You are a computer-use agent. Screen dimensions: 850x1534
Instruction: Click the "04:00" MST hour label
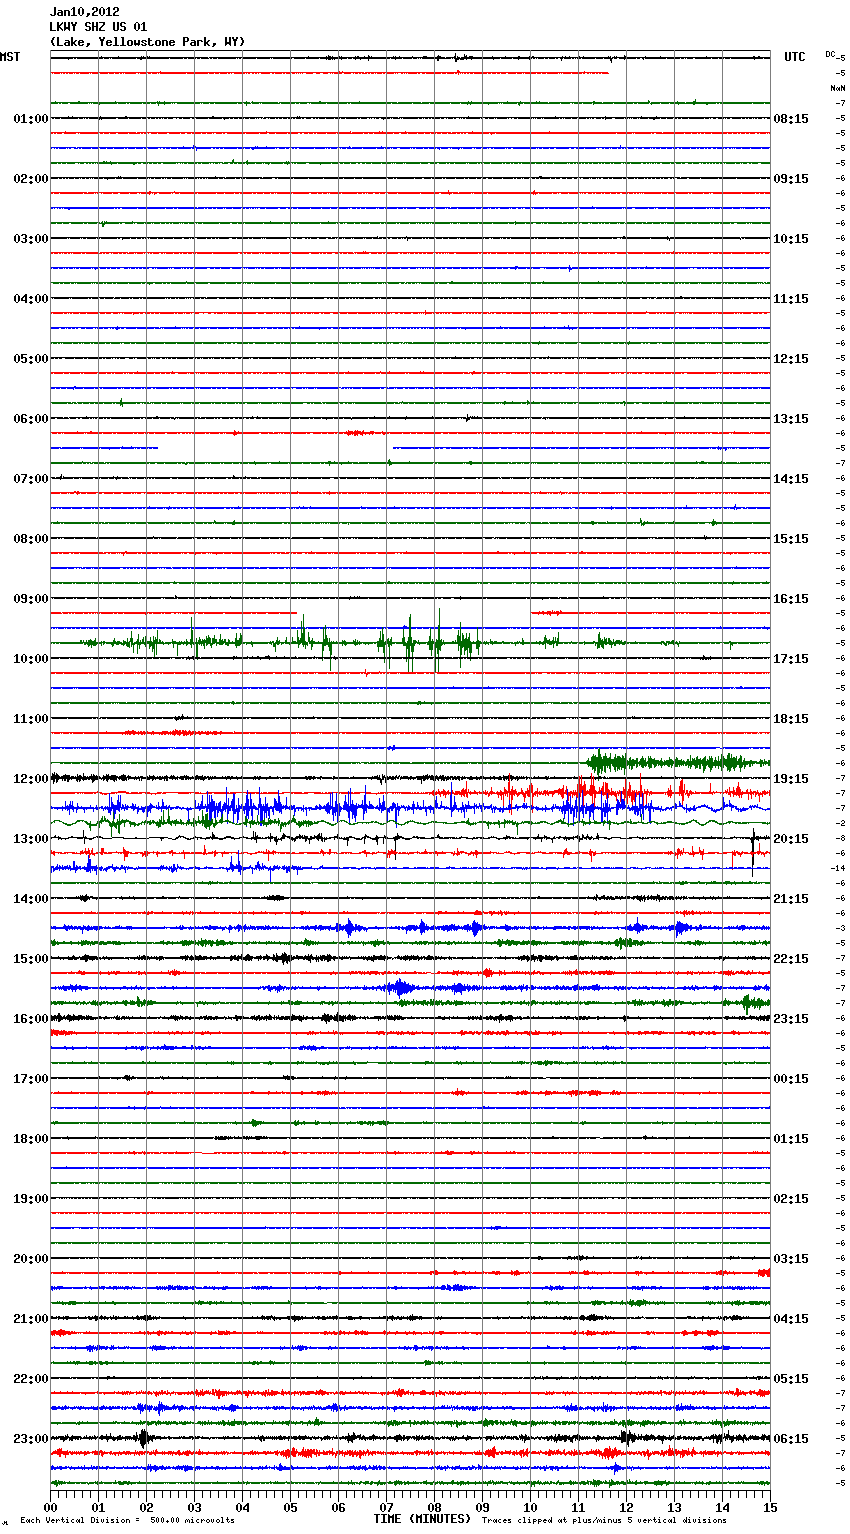[31, 299]
